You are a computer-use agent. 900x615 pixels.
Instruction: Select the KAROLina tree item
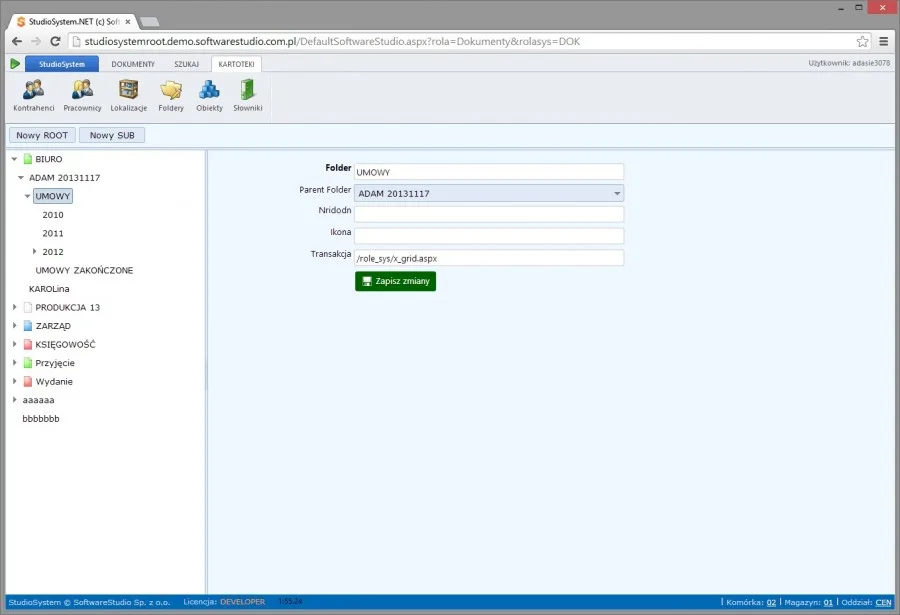point(49,289)
